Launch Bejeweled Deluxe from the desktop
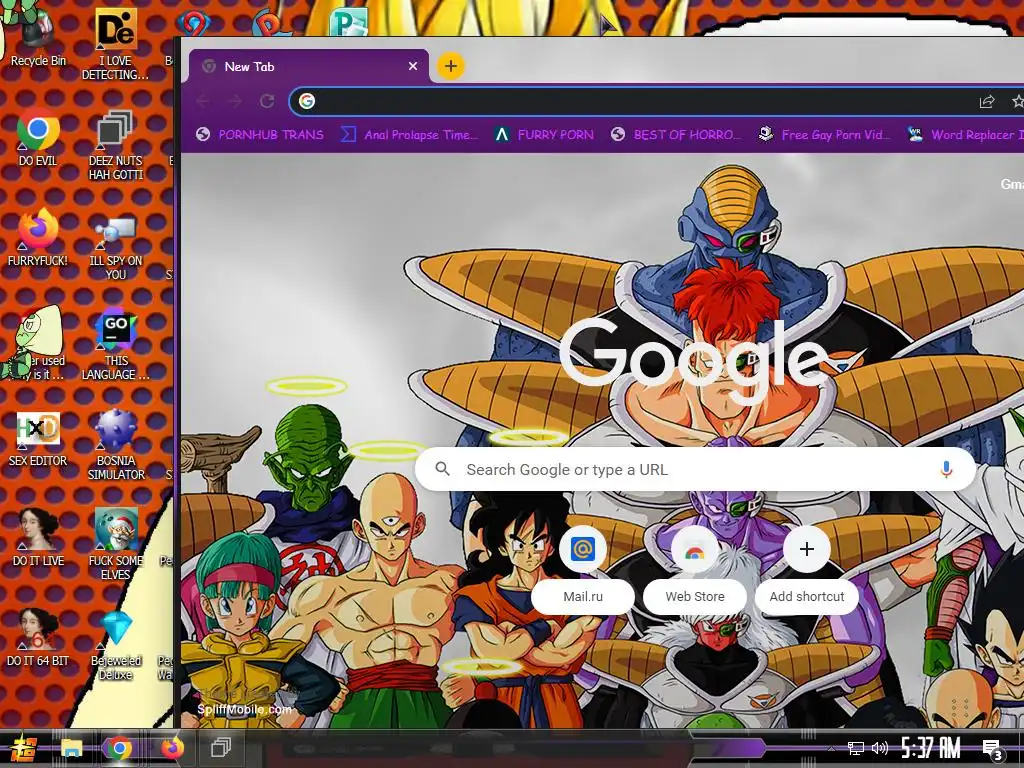1024x768 pixels. pyautogui.click(x=116, y=645)
